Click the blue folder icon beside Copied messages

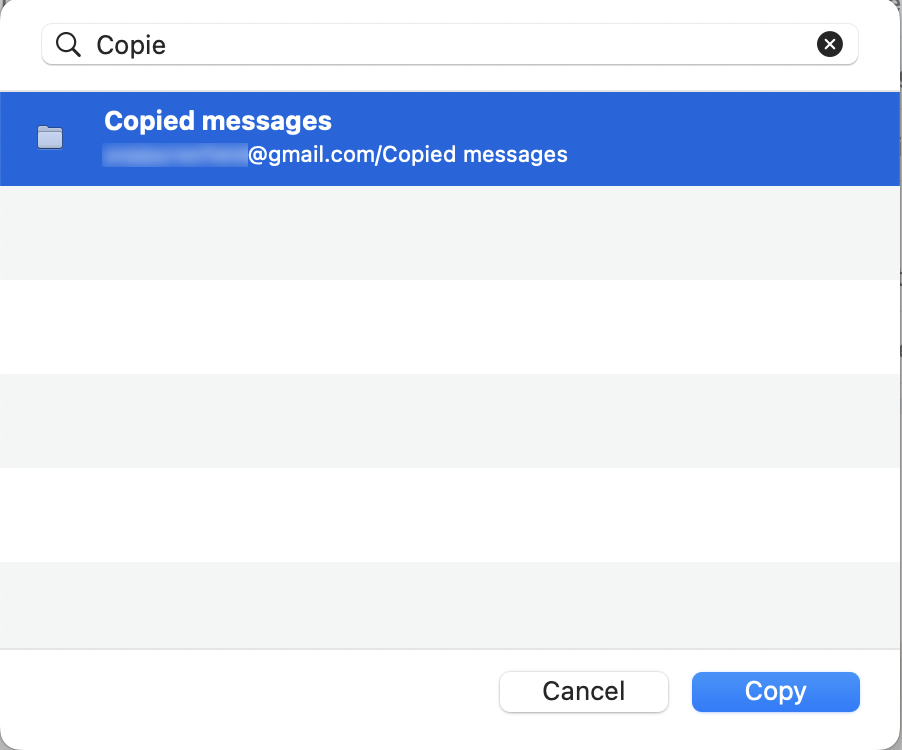click(x=49, y=138)
